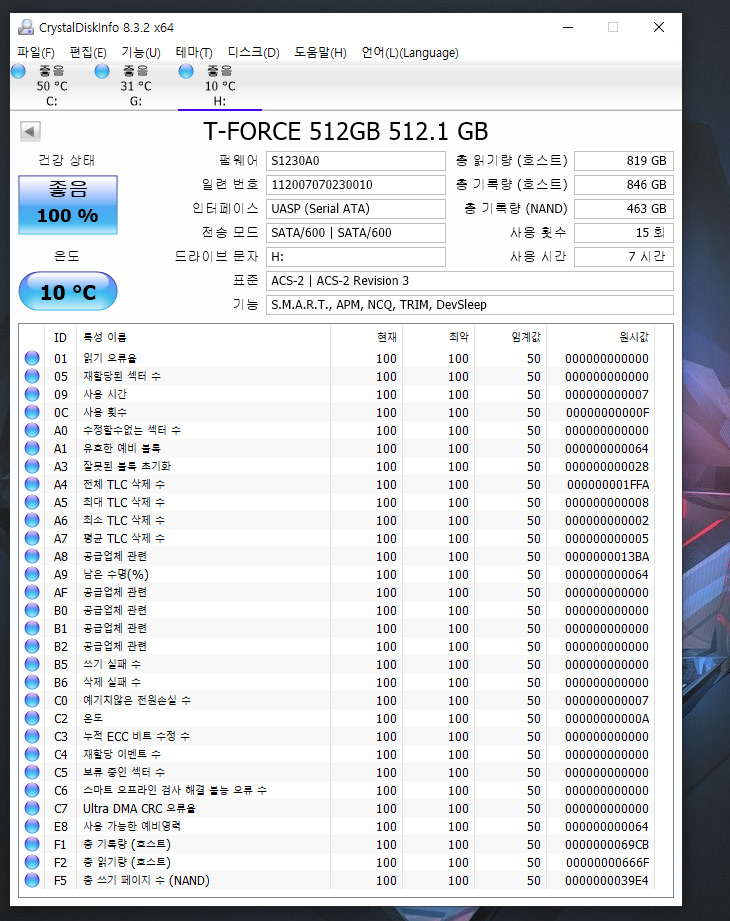Click raw value 000000001FFA
730x921 pixels.
pyautogui.click(x=607, y=485)
